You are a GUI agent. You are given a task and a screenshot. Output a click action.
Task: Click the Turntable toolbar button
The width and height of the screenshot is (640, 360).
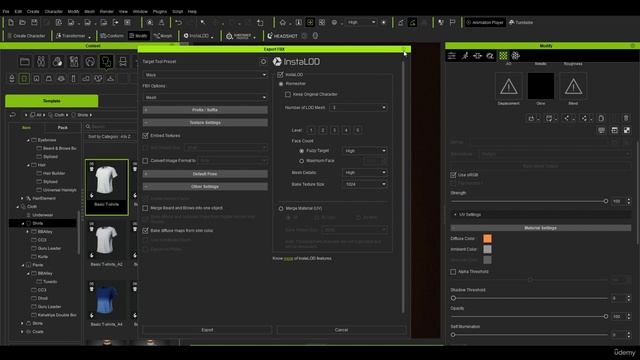coord(521,22)
